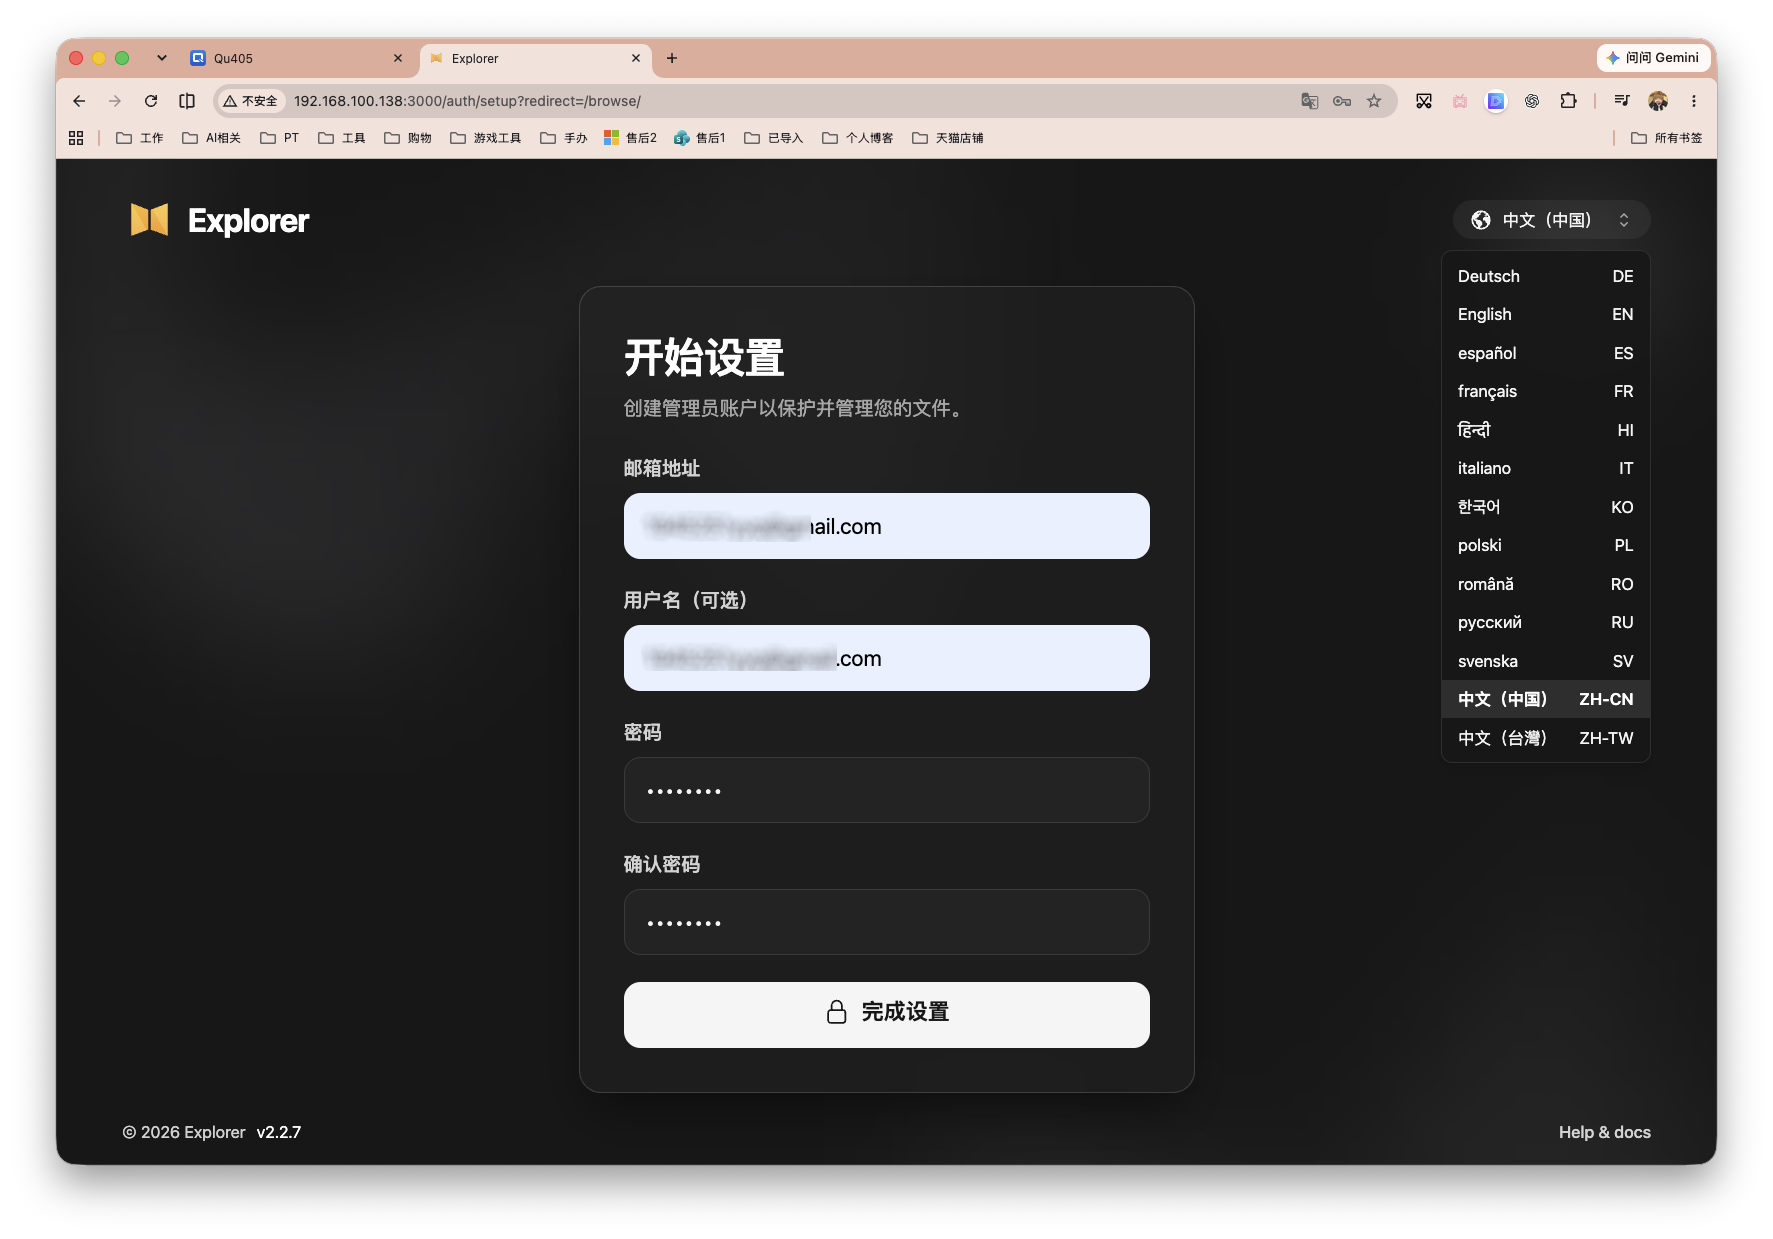Select Hindi (HI) language option
The height and width of the screenshot is (1239, 1773).
[x=1545, y=430]
